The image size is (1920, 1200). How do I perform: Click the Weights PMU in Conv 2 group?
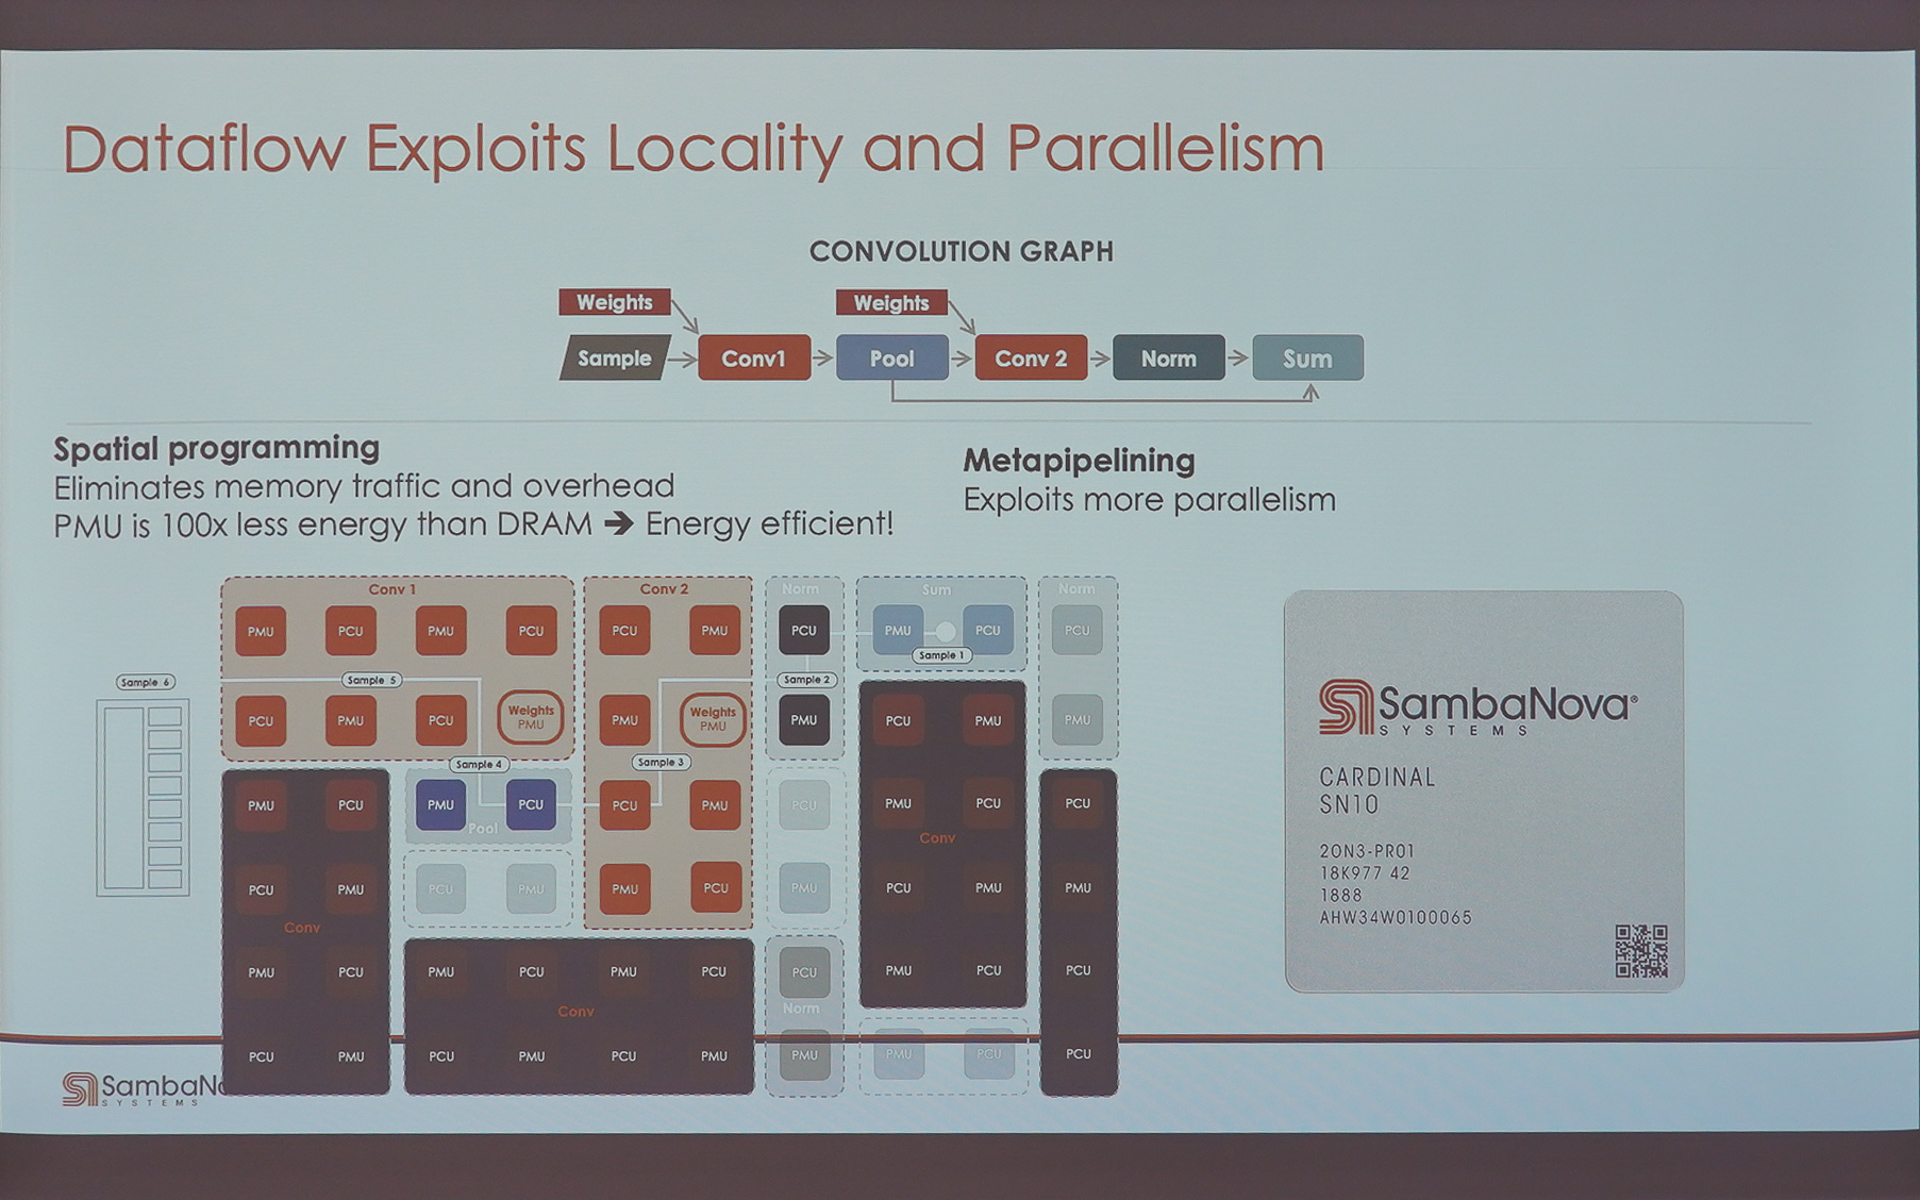712,718
